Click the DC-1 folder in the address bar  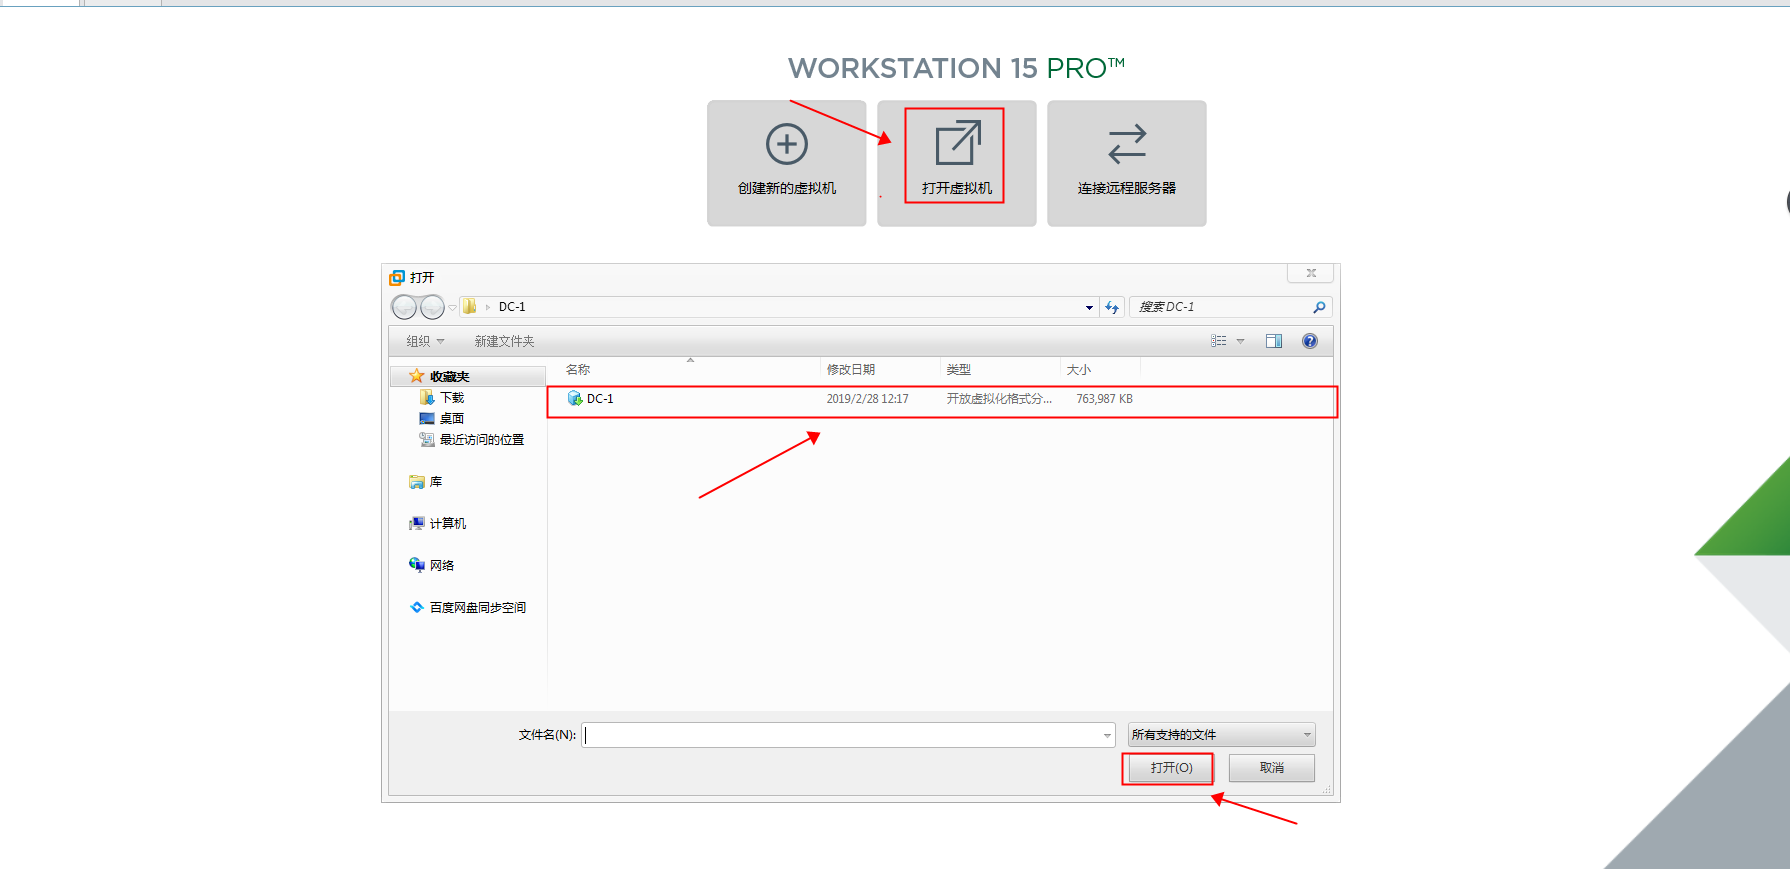click(x=512, y=307)
